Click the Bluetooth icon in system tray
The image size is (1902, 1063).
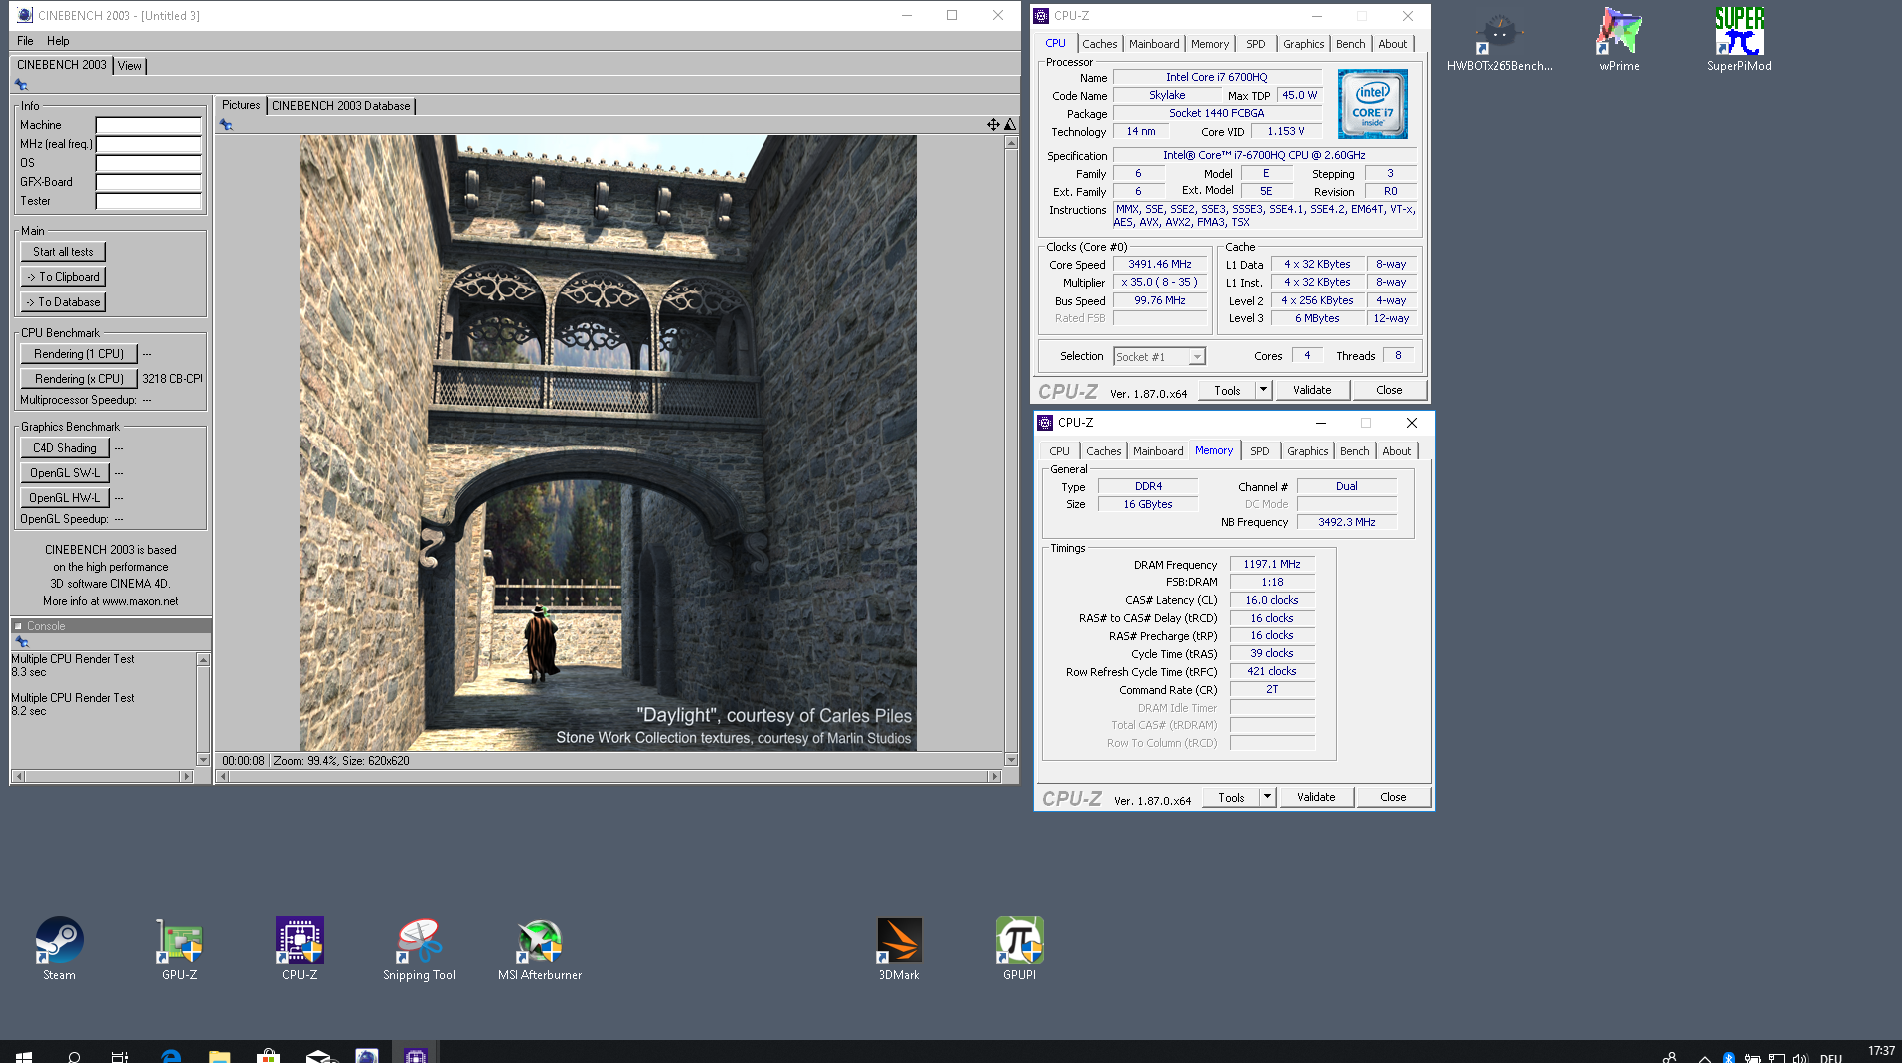click(x=1729, y=1057)
